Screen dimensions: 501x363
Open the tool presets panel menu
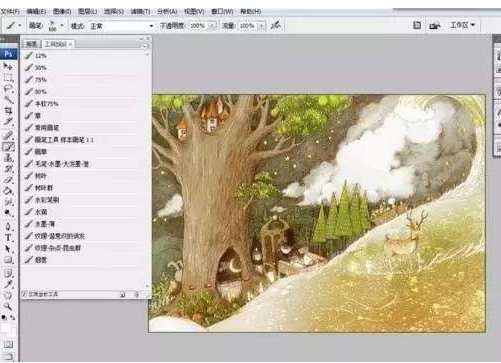145,46
